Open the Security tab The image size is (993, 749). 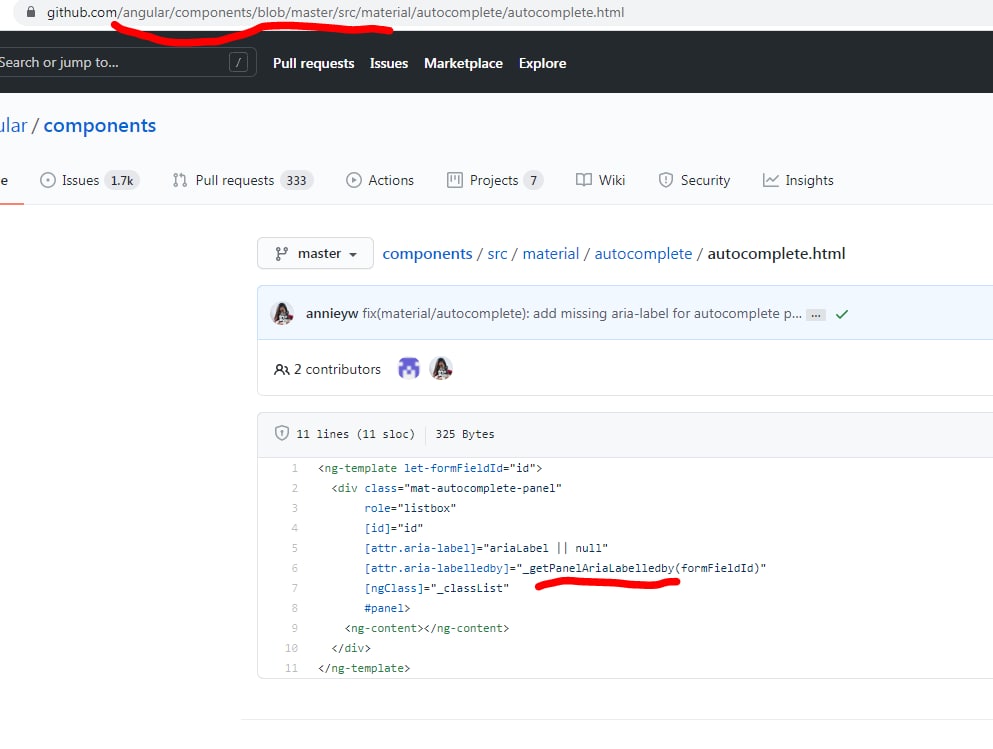(694, 180)
